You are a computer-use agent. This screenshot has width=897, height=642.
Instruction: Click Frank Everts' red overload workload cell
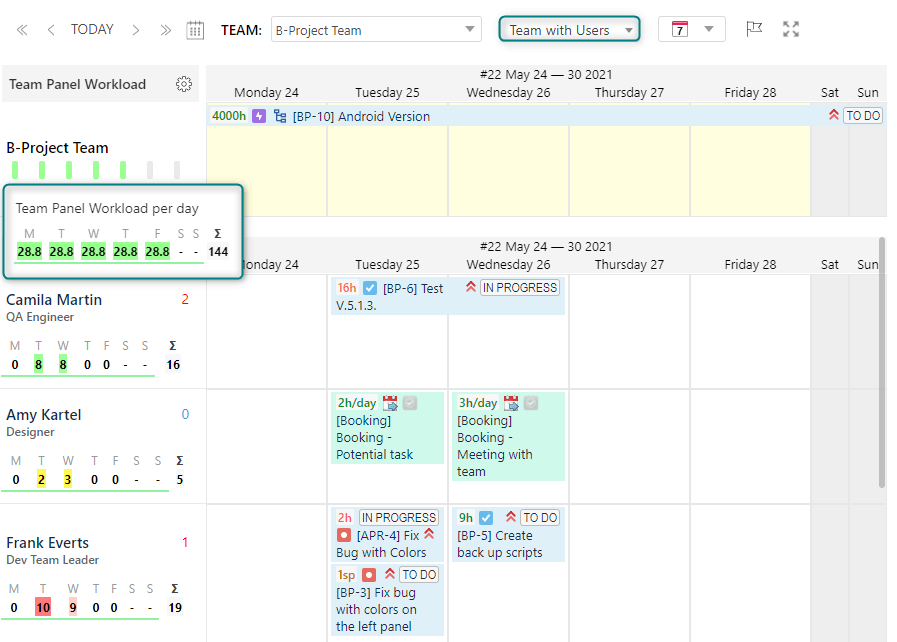[42, 607]
